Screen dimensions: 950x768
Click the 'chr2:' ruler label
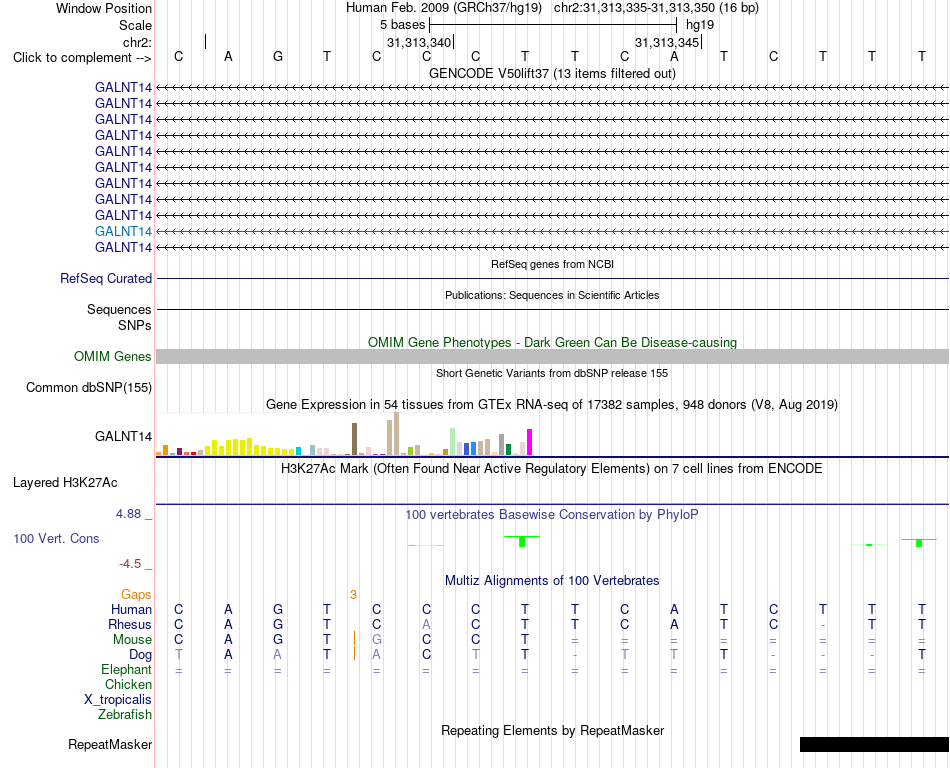tap(137, 42)
